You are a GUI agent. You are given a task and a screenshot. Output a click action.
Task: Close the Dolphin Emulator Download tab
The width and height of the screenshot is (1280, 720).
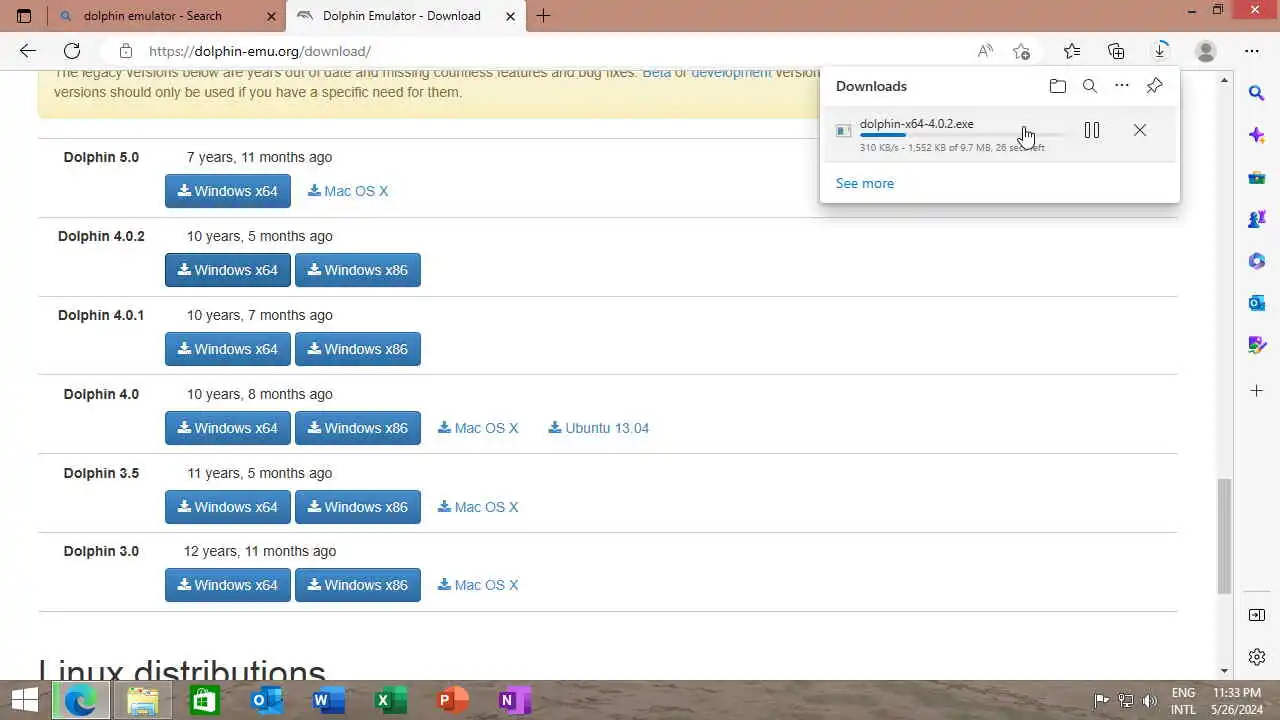pos(511,16)
